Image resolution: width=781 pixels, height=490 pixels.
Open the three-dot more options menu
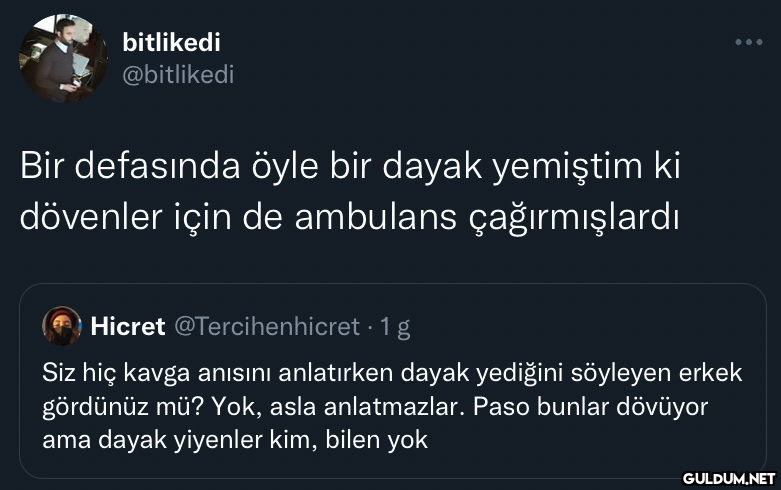pyautogui.click(x=748, y=43)
